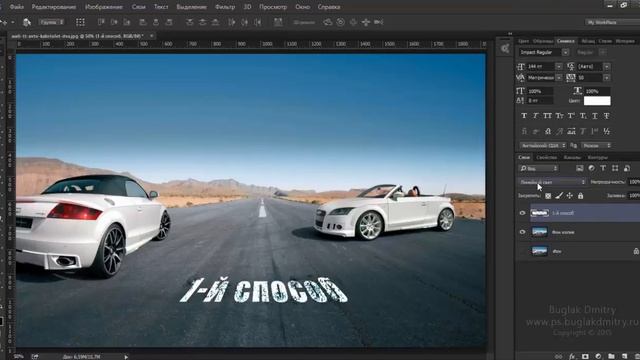Switch to the Свойства tab
640x360 pixels.
(547, 157)
